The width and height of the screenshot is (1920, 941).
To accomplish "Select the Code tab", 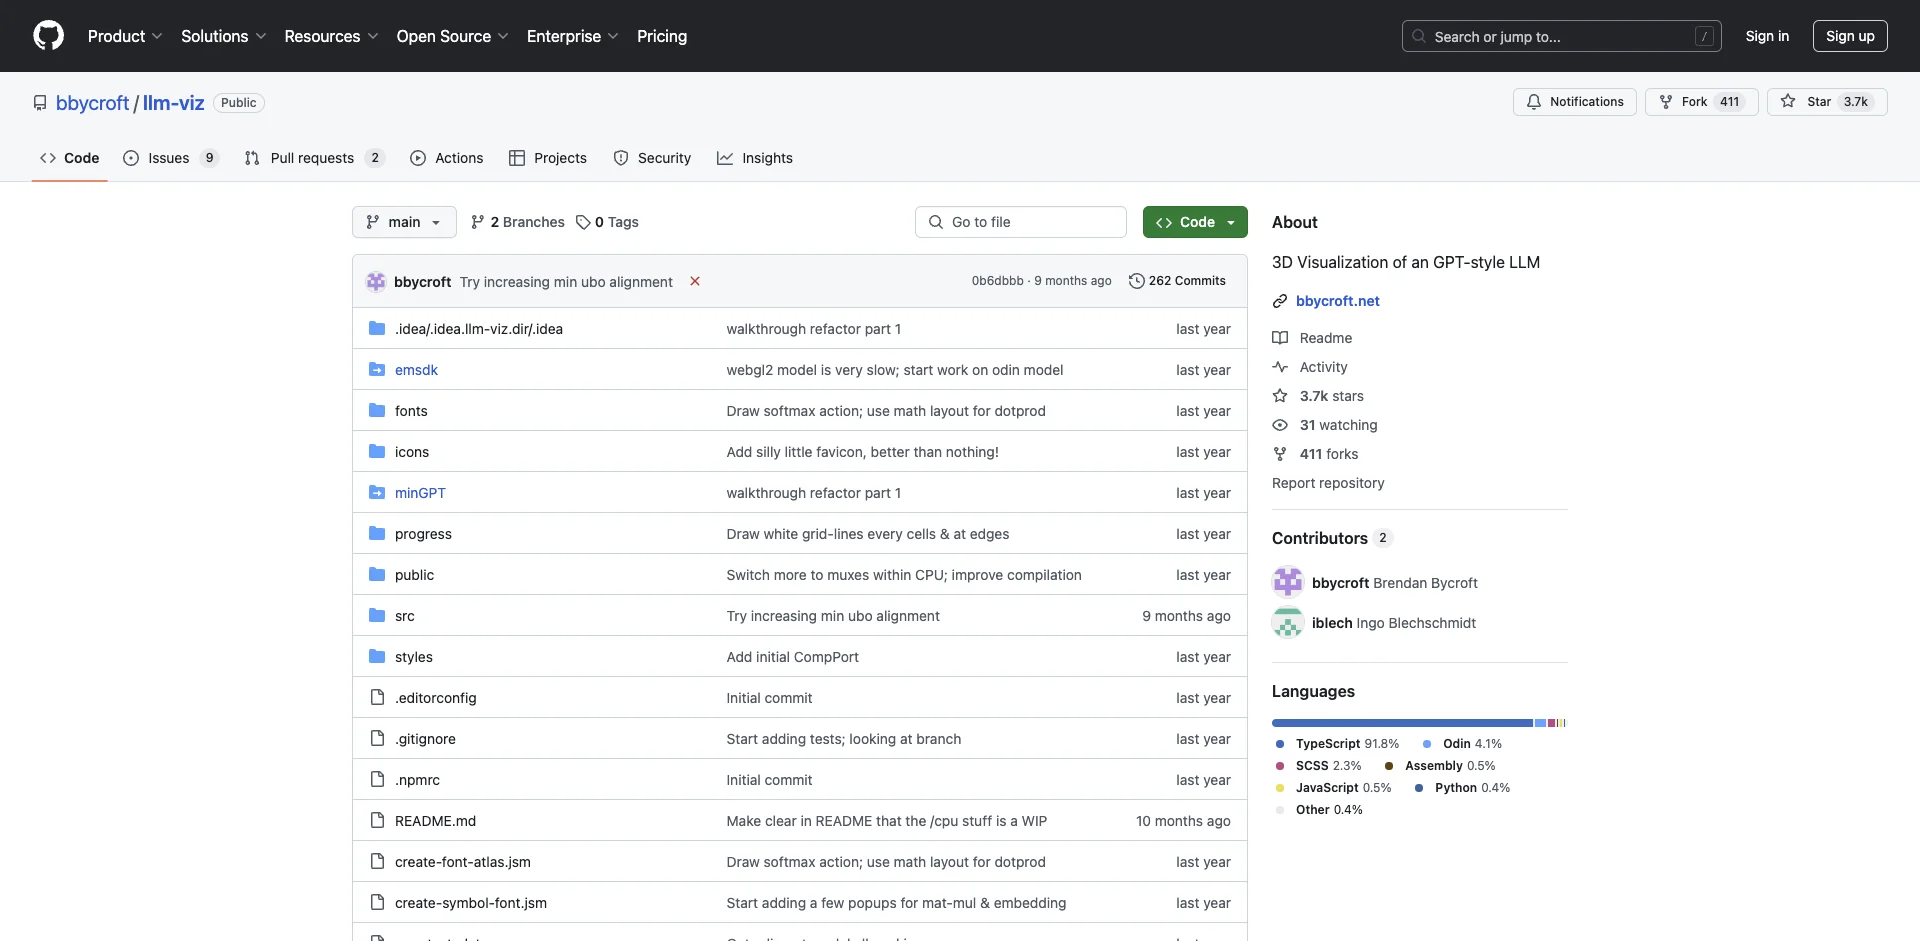I will (70, 158).
